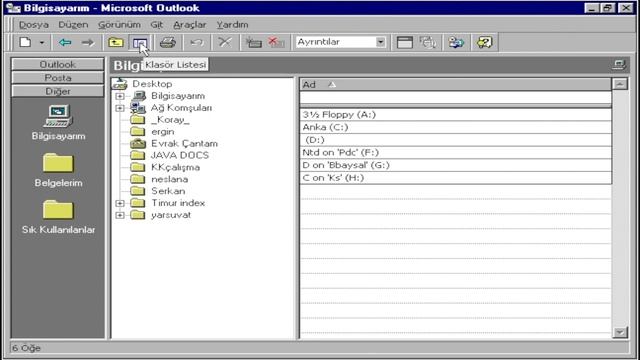This screenshot has width=640, height=360.
Task: Click the list scrollbar up arrow
Action: pos(620,84)
